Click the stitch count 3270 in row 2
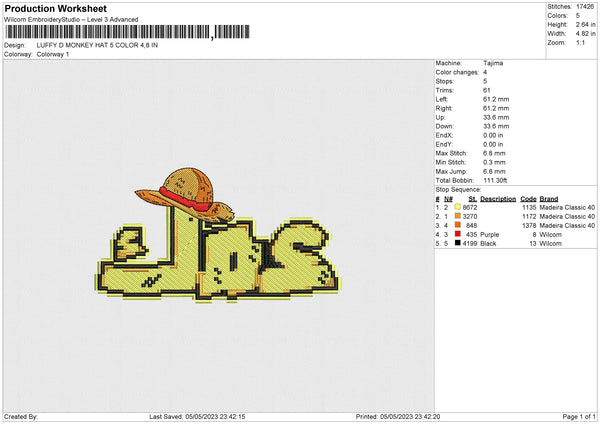The image size is (600, 424). click(x=470, y=217)
